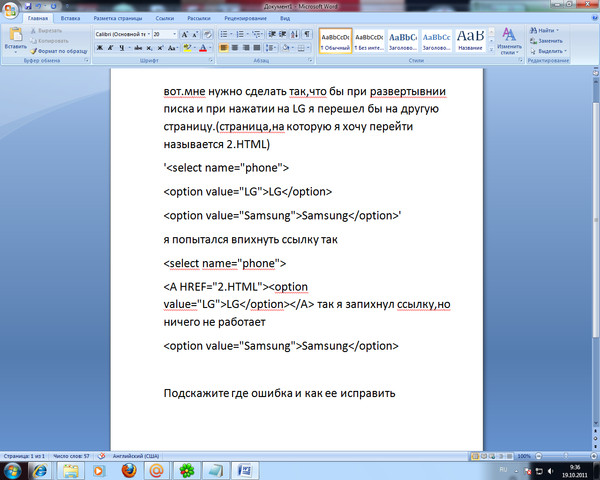Toggle underline Ч formatting
This screenshot has height=480, width=600.
click(121, 48)
